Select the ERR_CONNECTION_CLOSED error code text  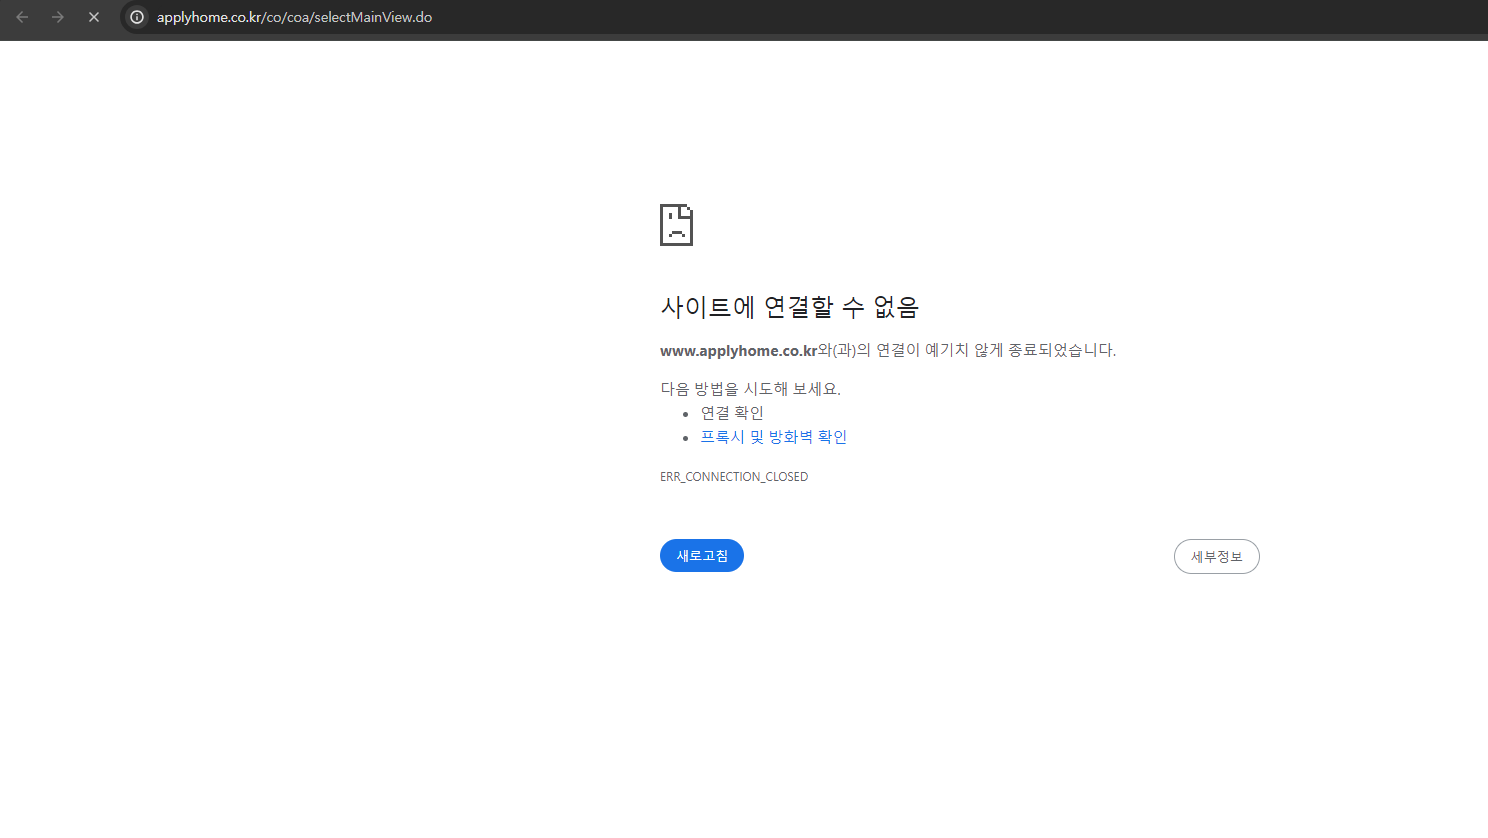click(734, 477)
